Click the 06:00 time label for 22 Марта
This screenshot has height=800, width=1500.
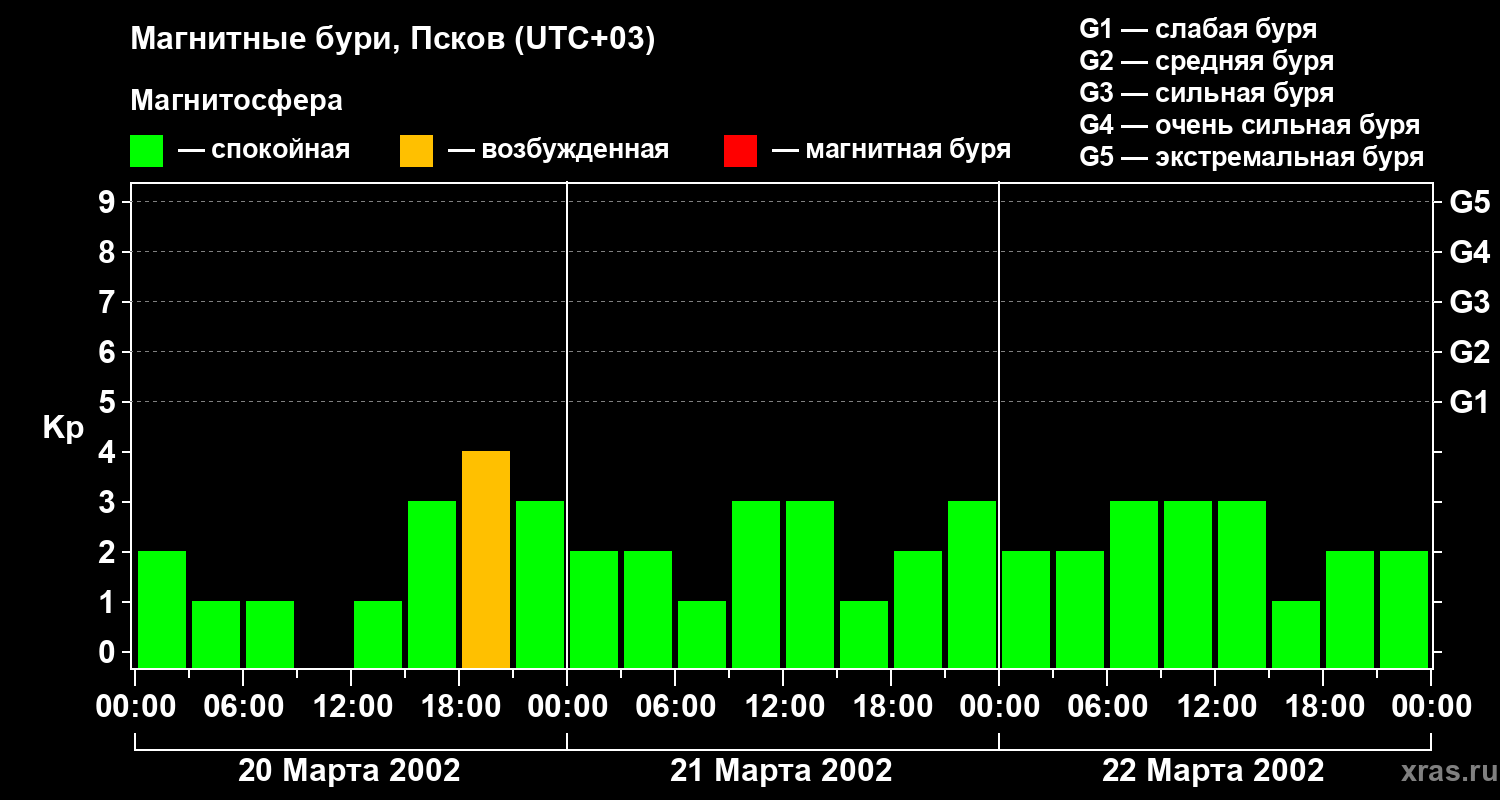[x=1107, y=707]
